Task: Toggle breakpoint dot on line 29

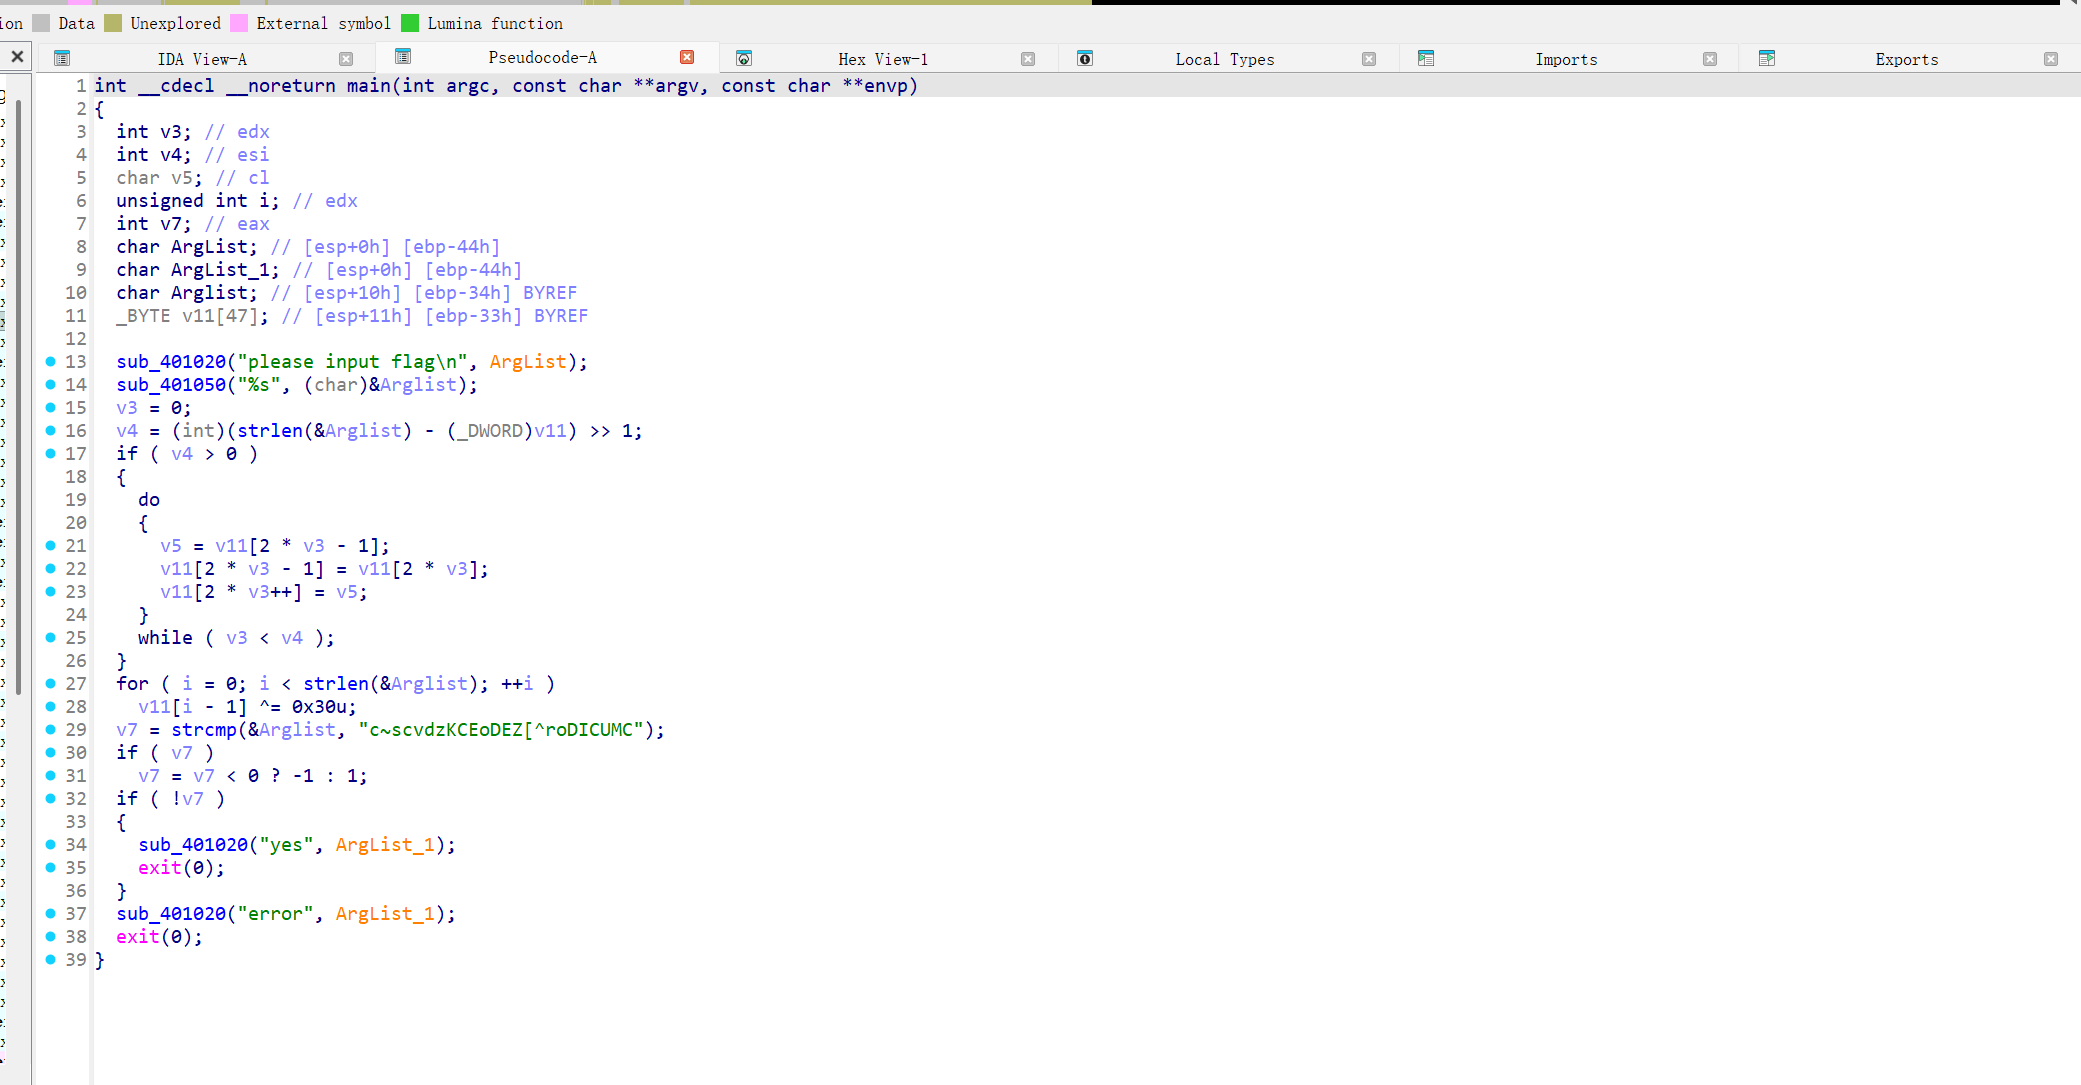Action: [51, 729]
